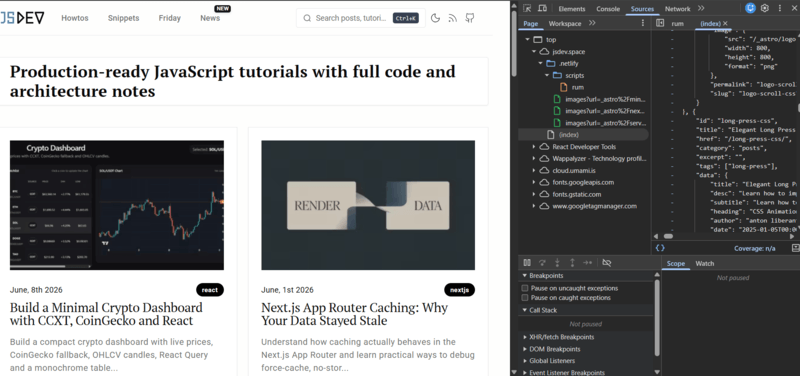Expand Wappalyzer tree node

pos(534,159)
